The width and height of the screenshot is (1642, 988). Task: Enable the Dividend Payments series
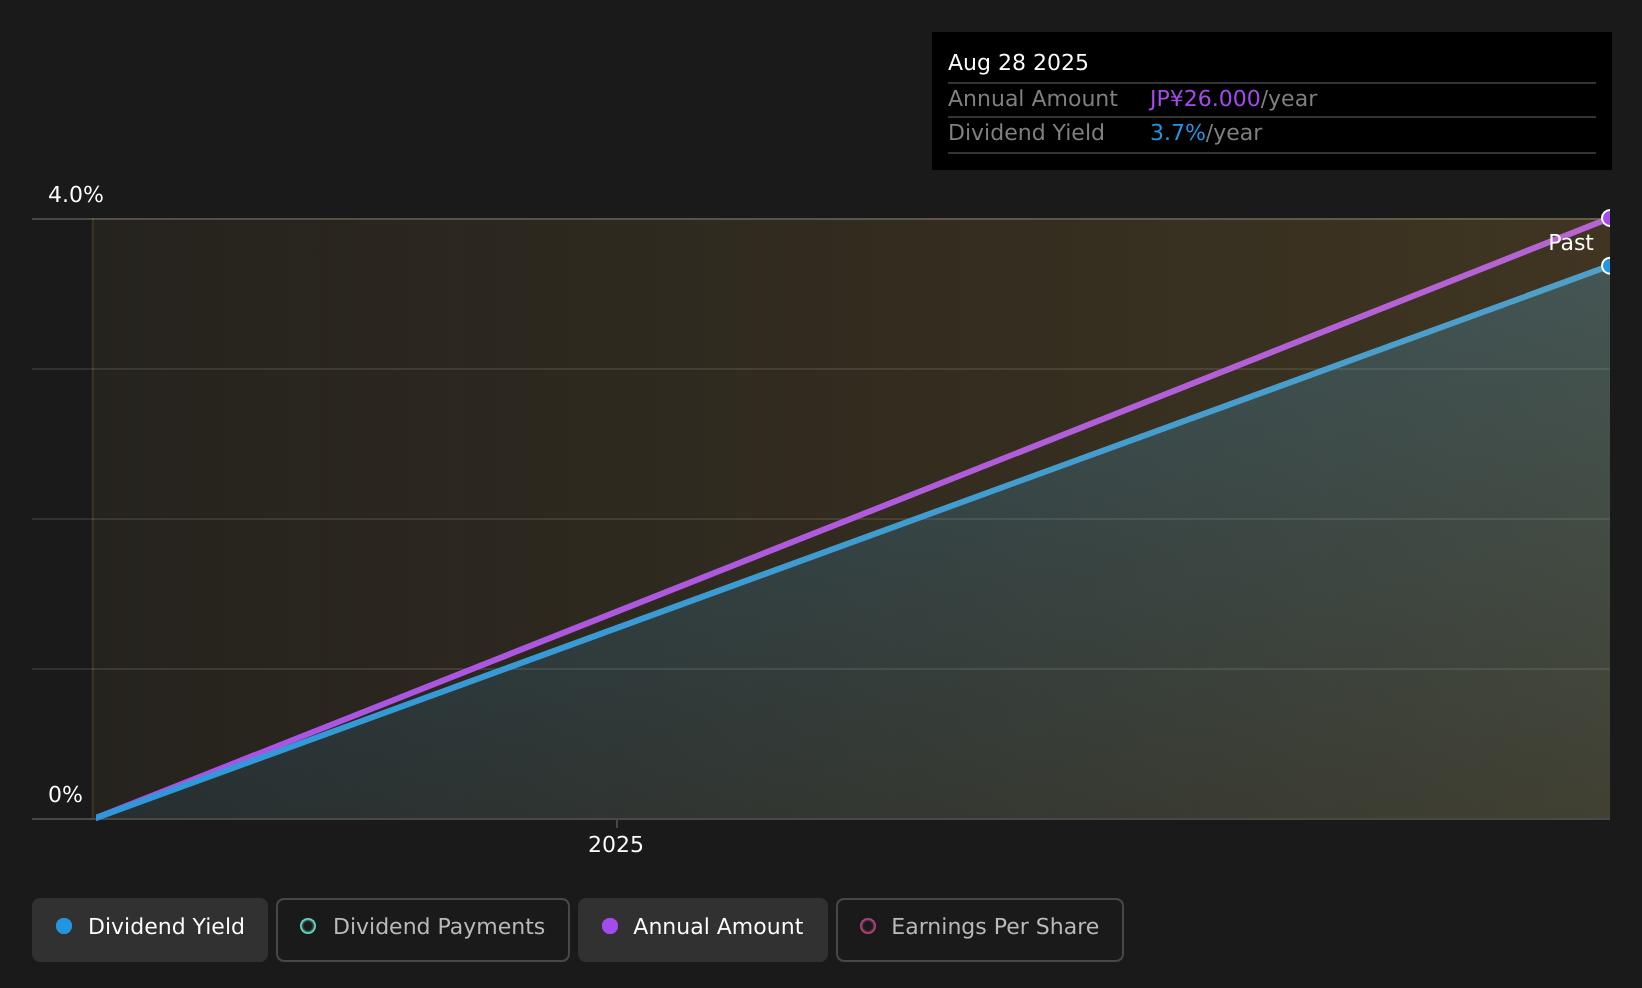click(x=423, y=930)
